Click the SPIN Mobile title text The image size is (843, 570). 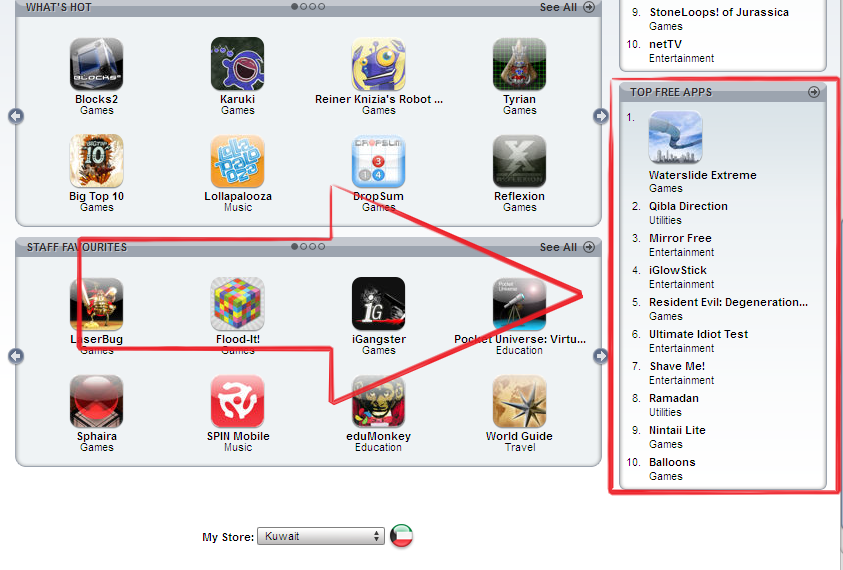tap(238, 436)
